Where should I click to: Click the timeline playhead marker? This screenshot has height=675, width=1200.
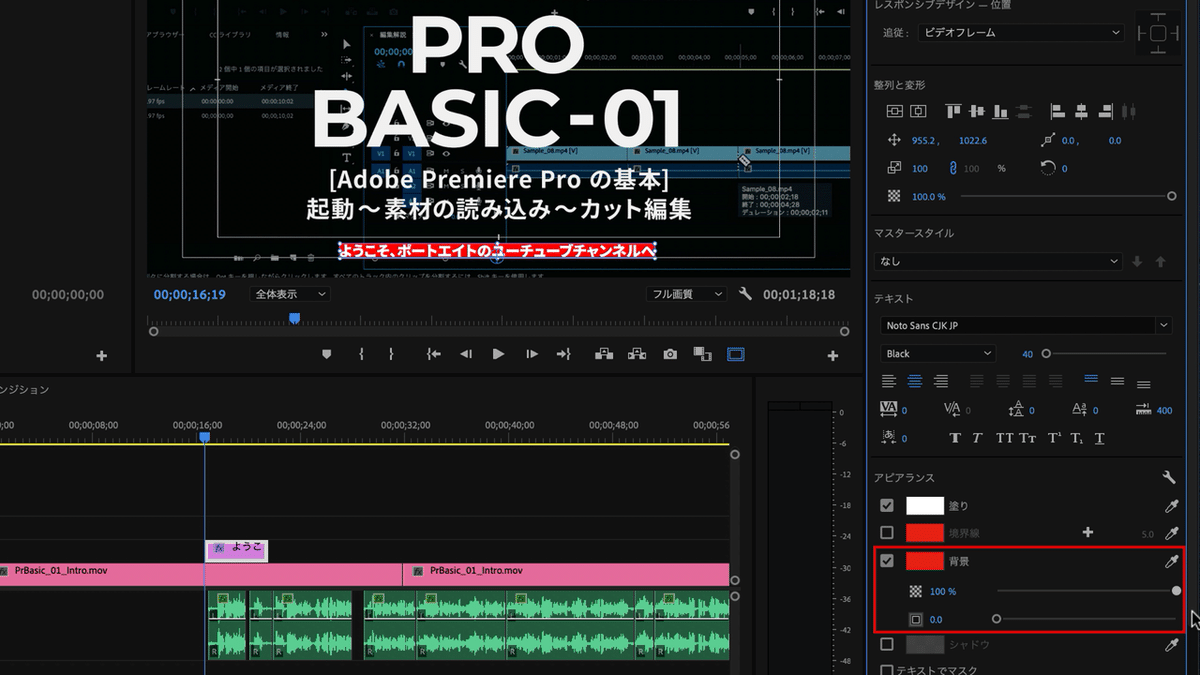coord(204,437)
